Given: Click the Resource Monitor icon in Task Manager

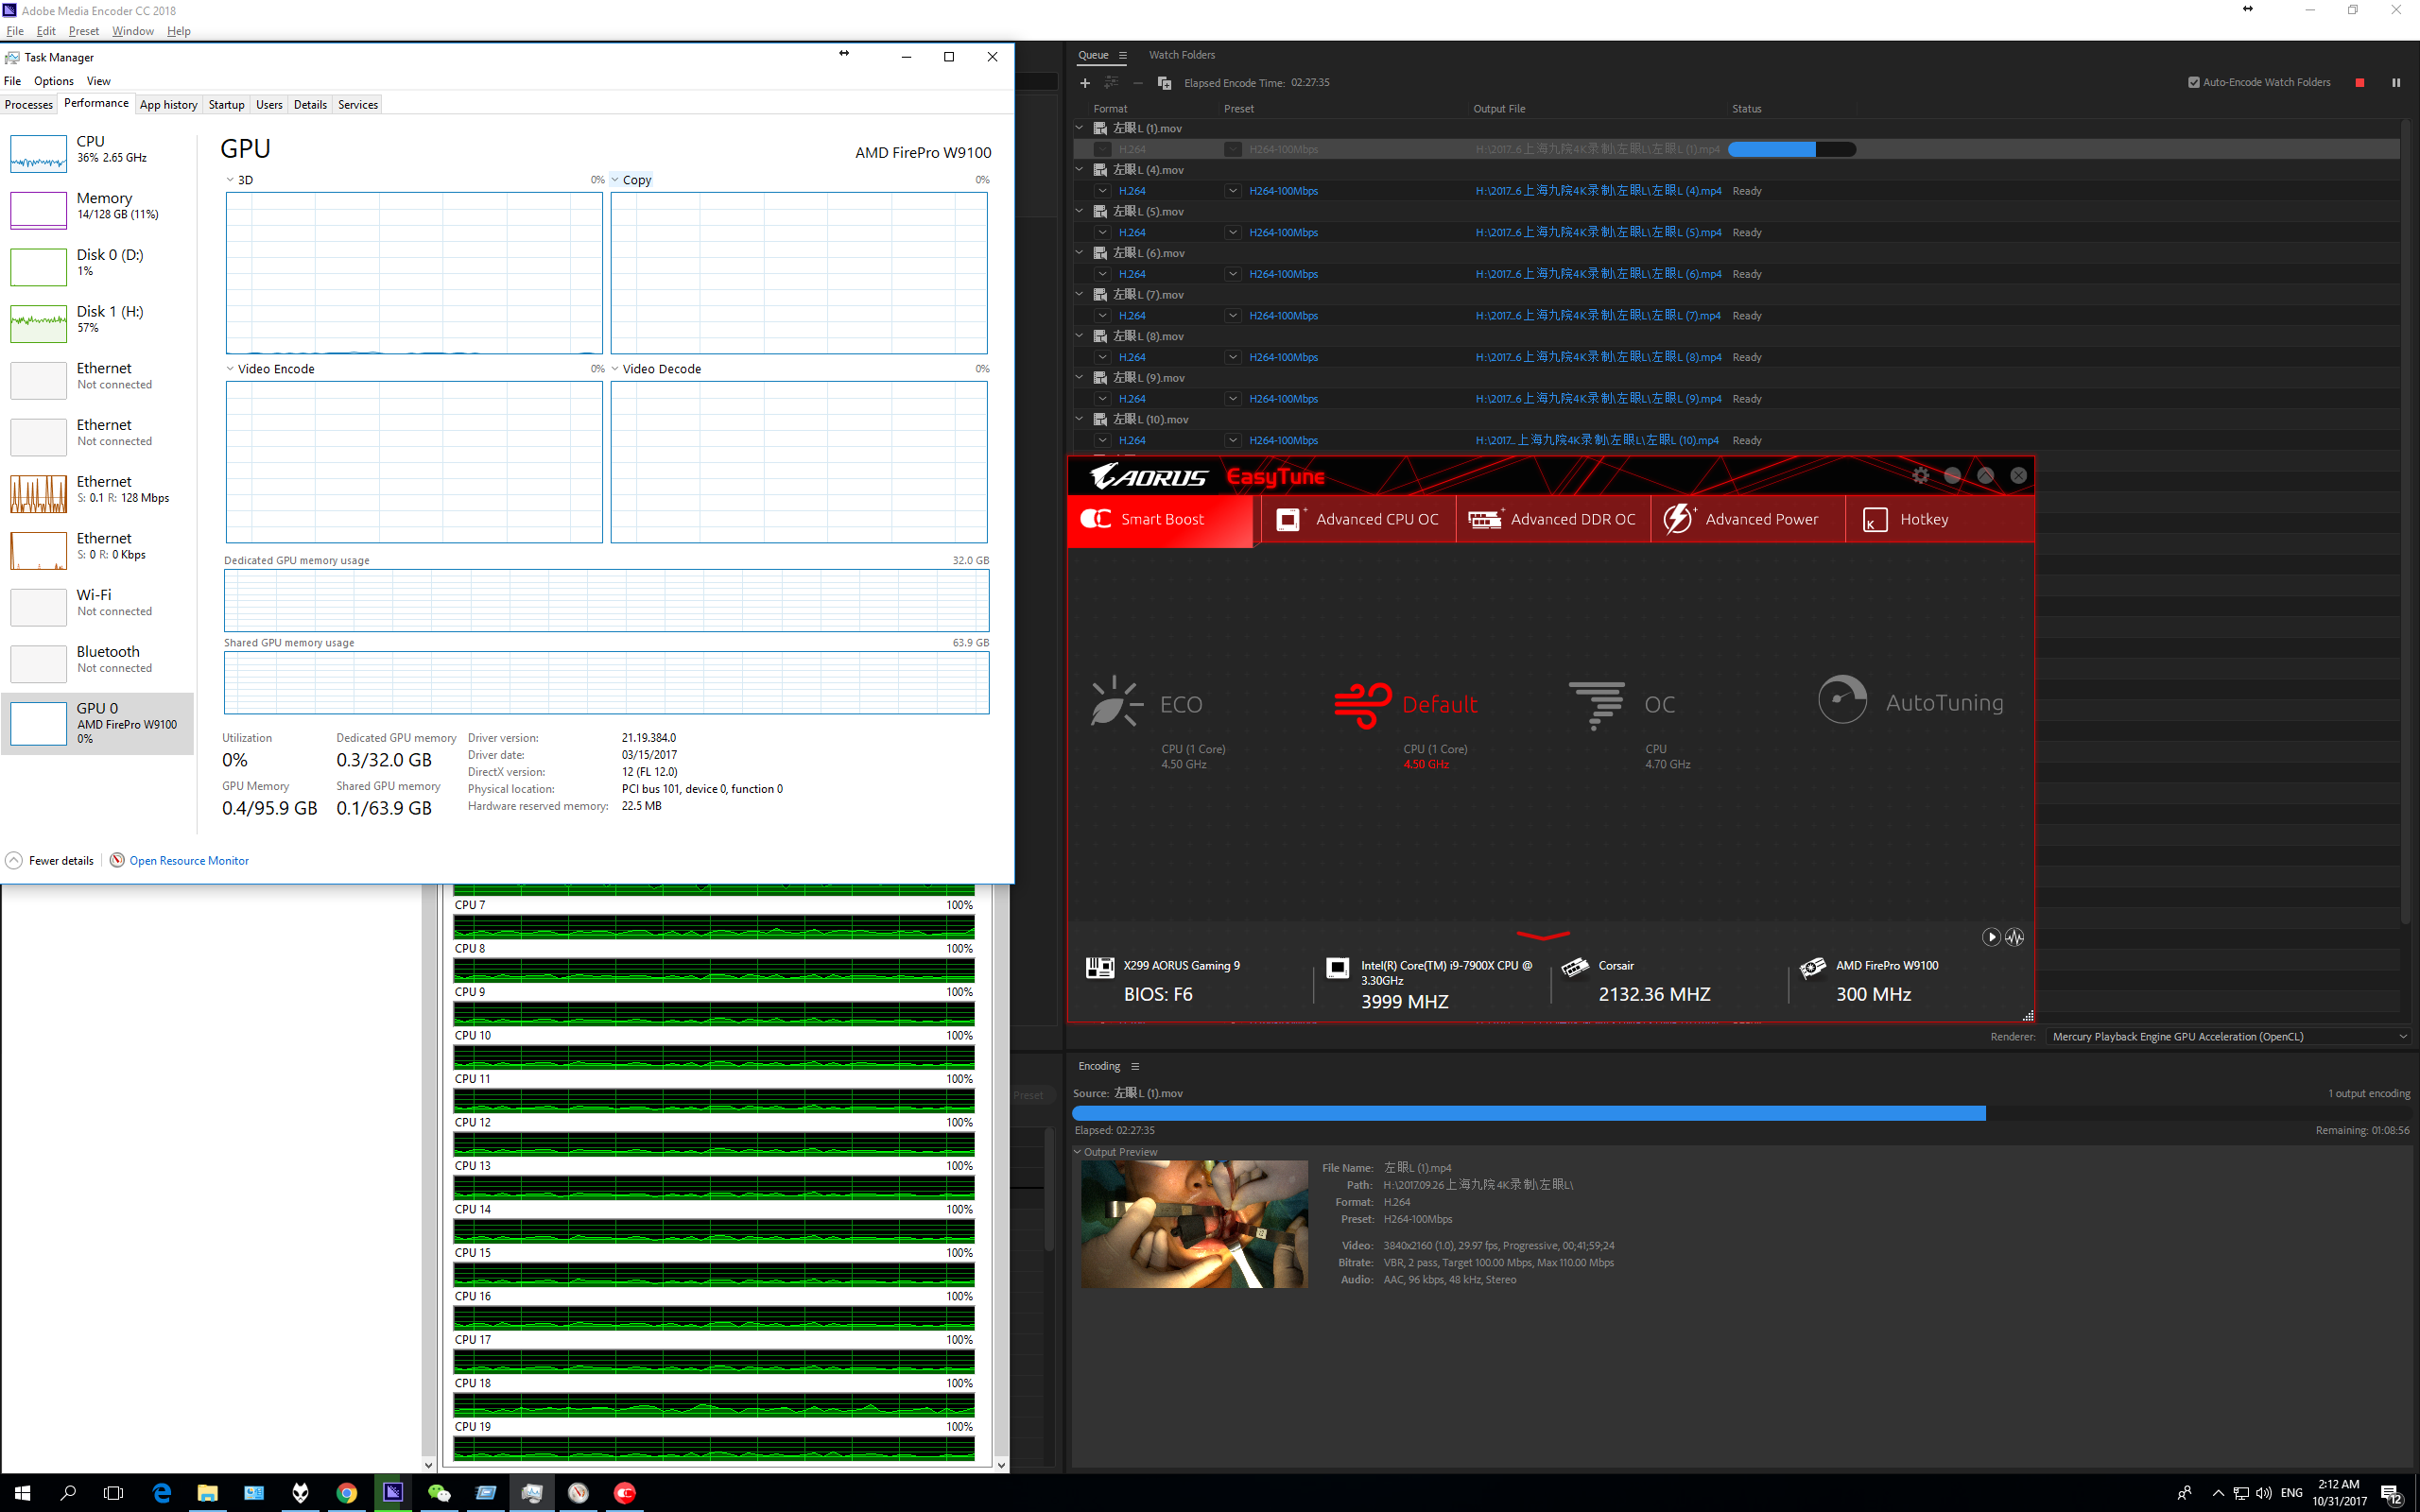Looking at the screenshot, I should coord(117,860).
